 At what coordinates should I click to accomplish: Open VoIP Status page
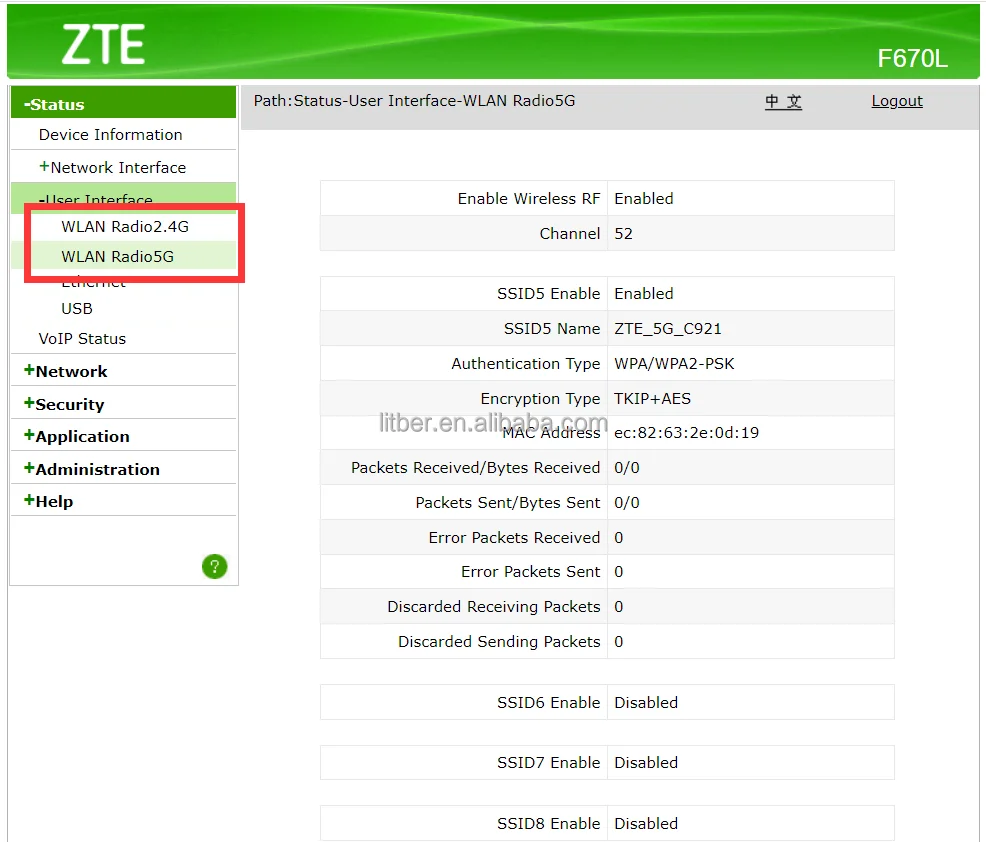[x=82, y=338]
